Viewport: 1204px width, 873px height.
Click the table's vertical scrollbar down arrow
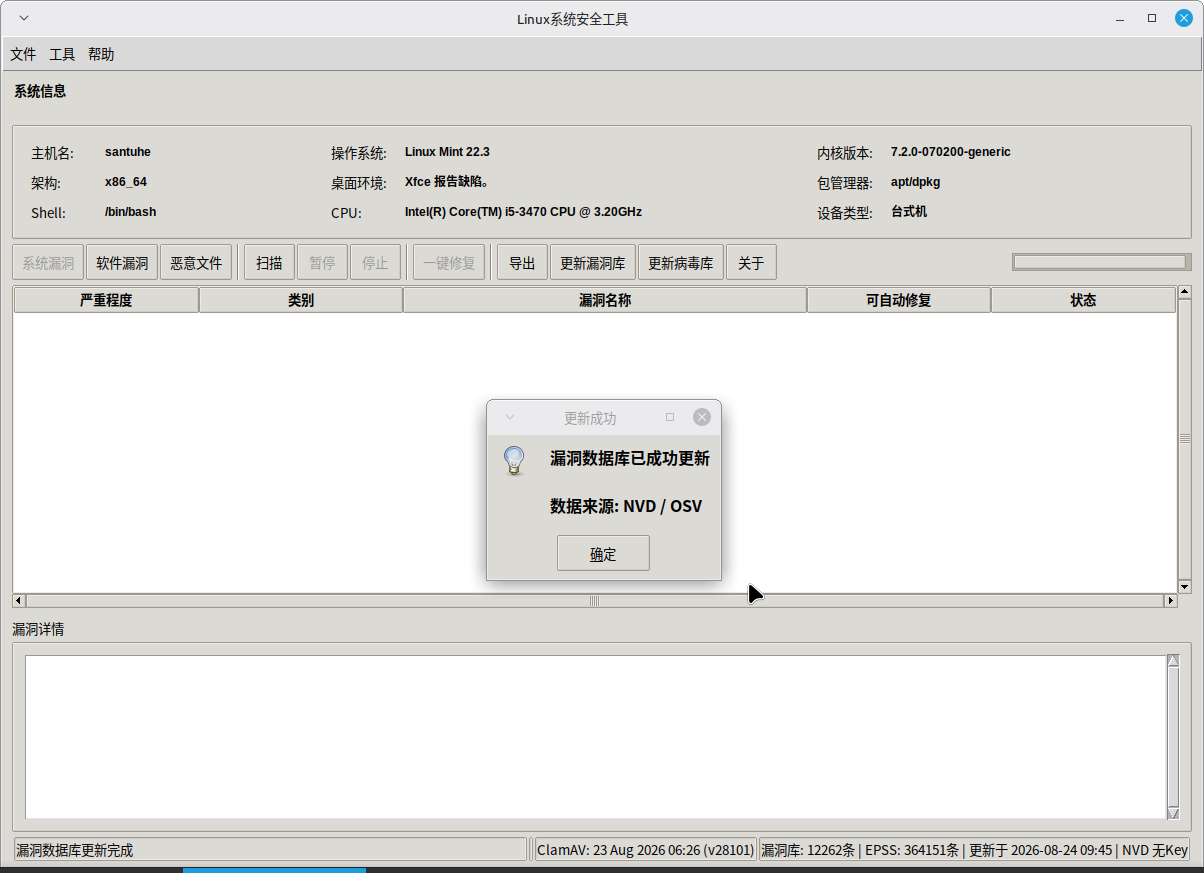click(x=1185, y=586)
